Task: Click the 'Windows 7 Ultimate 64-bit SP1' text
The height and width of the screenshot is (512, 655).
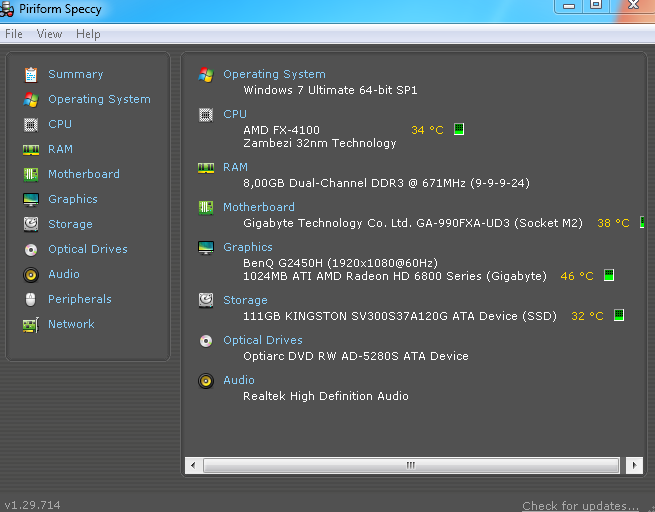Action: point(330,90)
